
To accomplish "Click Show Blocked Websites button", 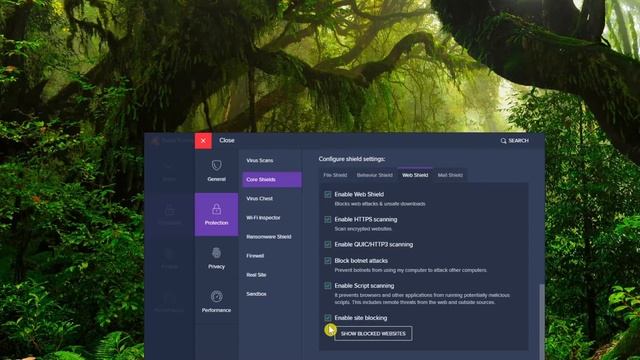I will (373, 333).
